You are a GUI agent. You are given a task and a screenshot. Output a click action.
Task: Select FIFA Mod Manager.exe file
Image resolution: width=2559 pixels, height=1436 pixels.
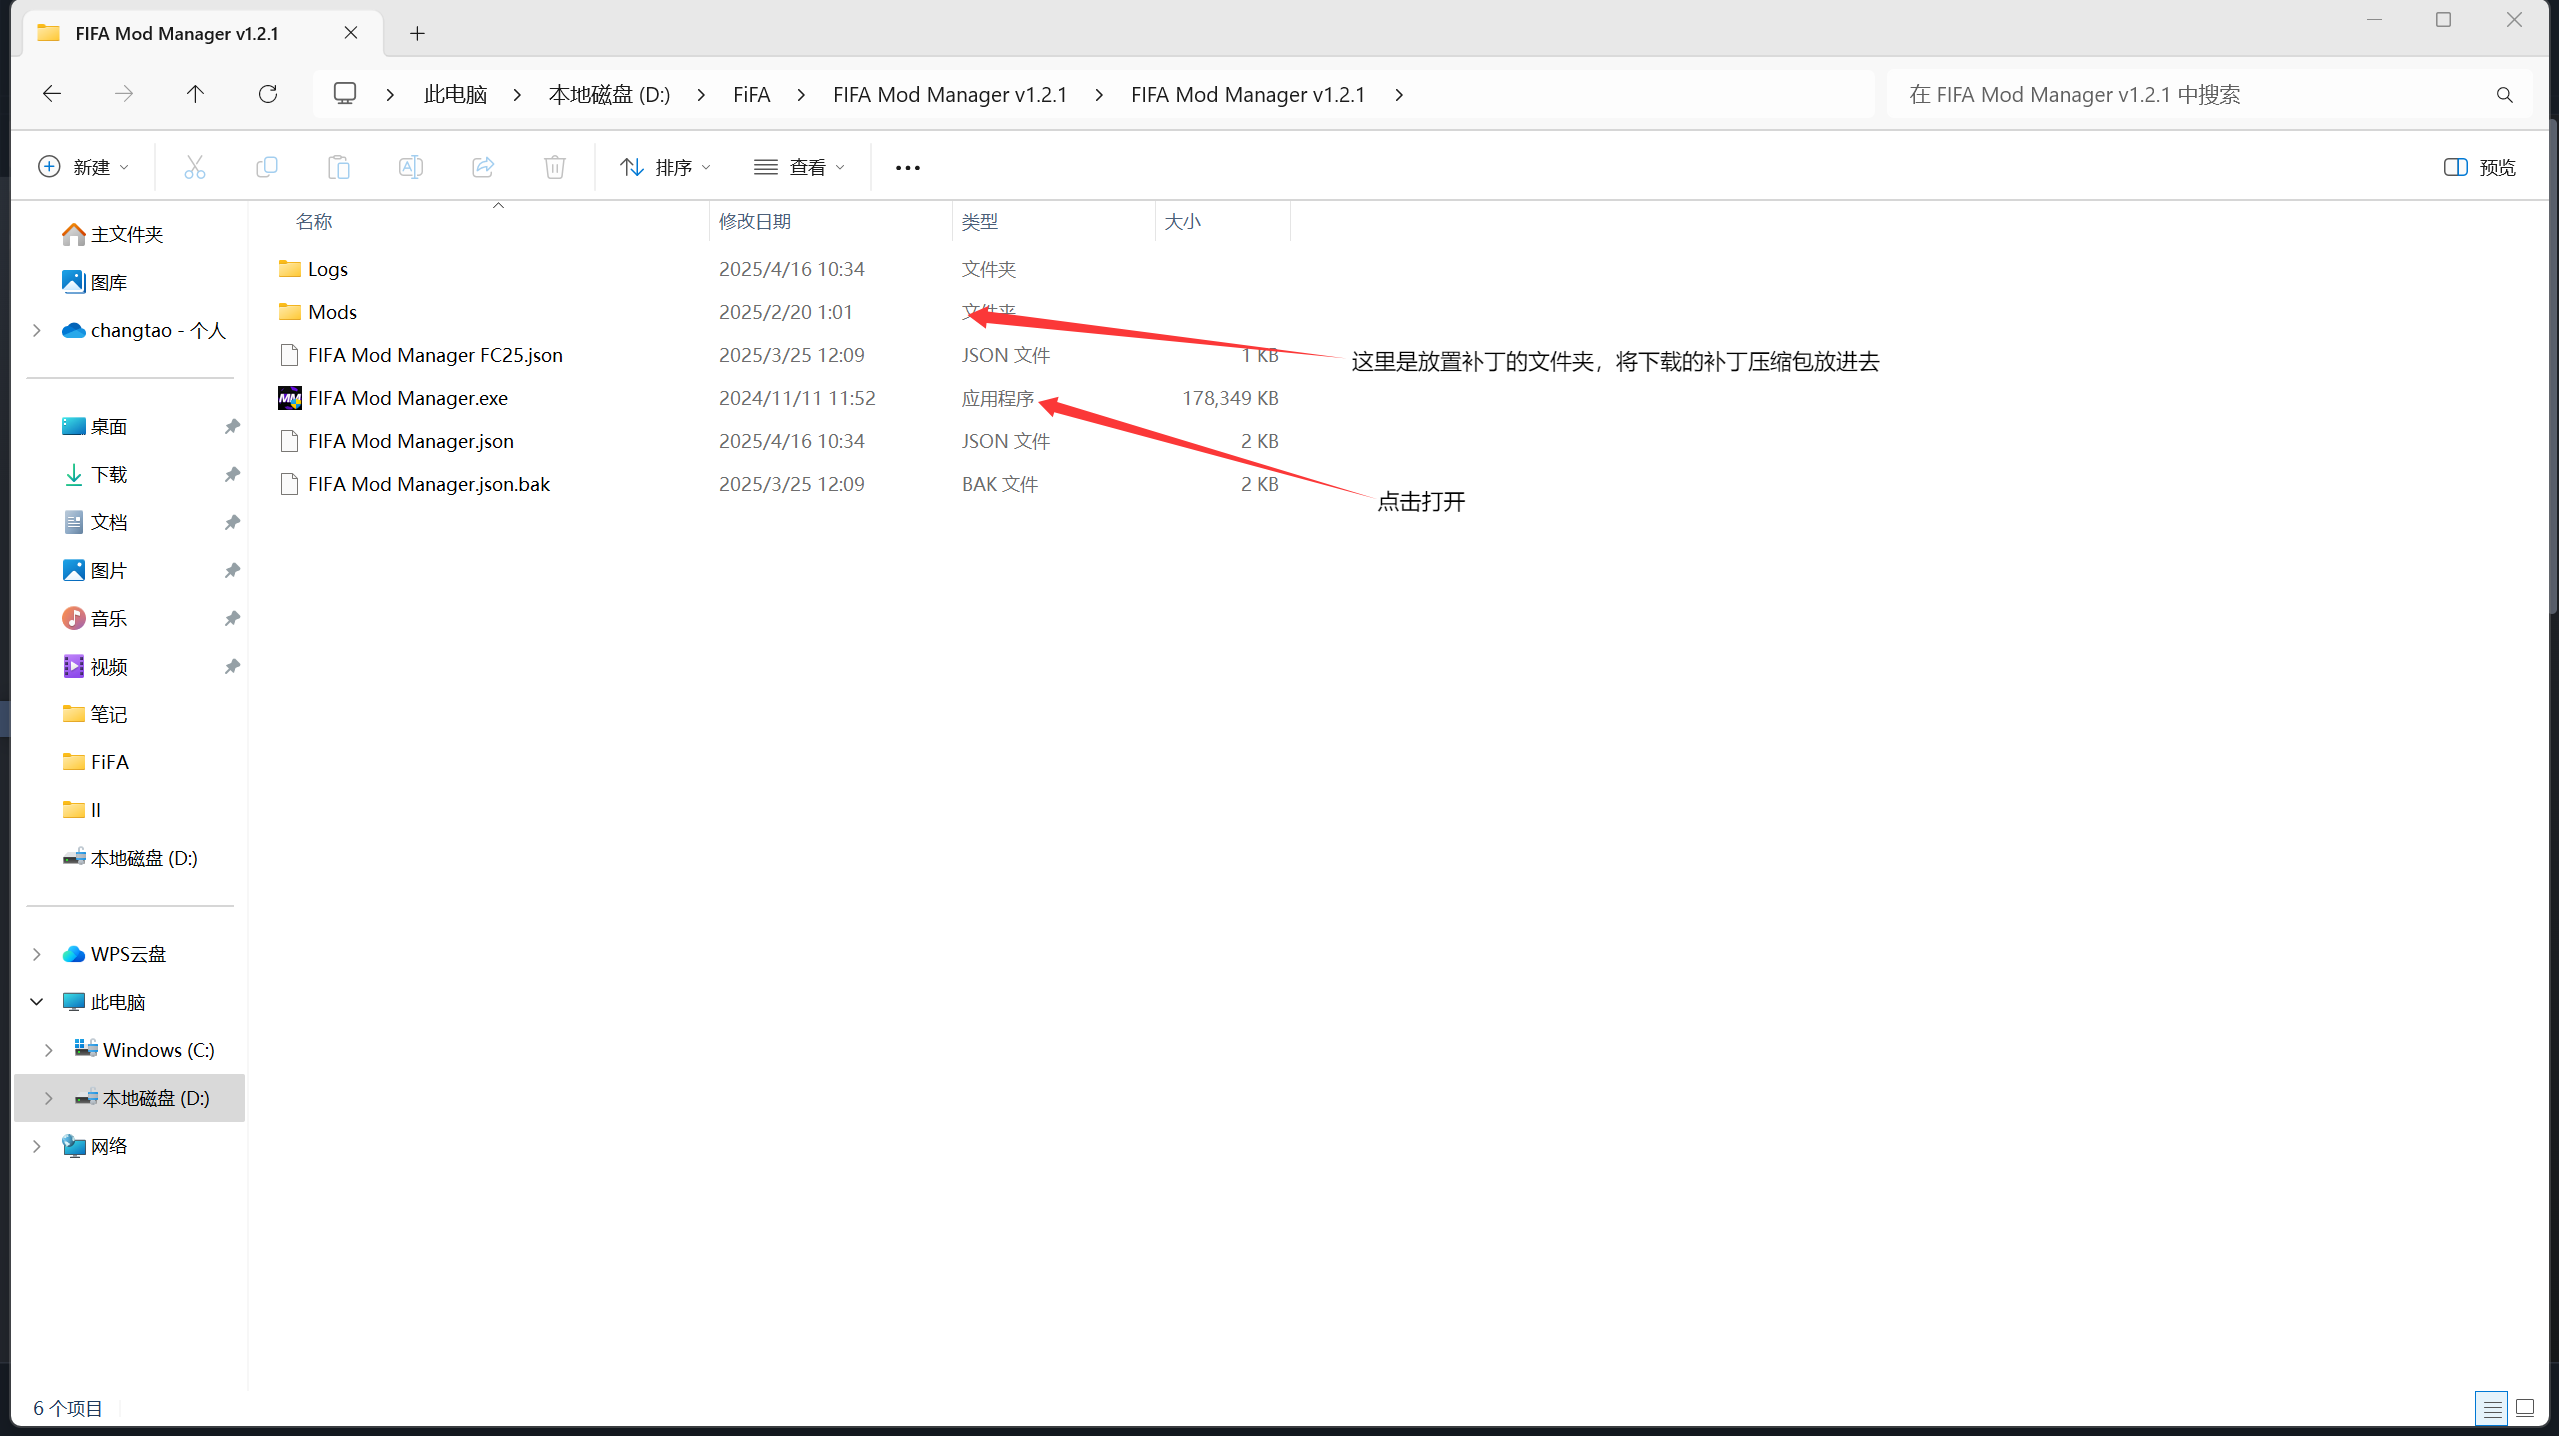[x=408, y=398]
